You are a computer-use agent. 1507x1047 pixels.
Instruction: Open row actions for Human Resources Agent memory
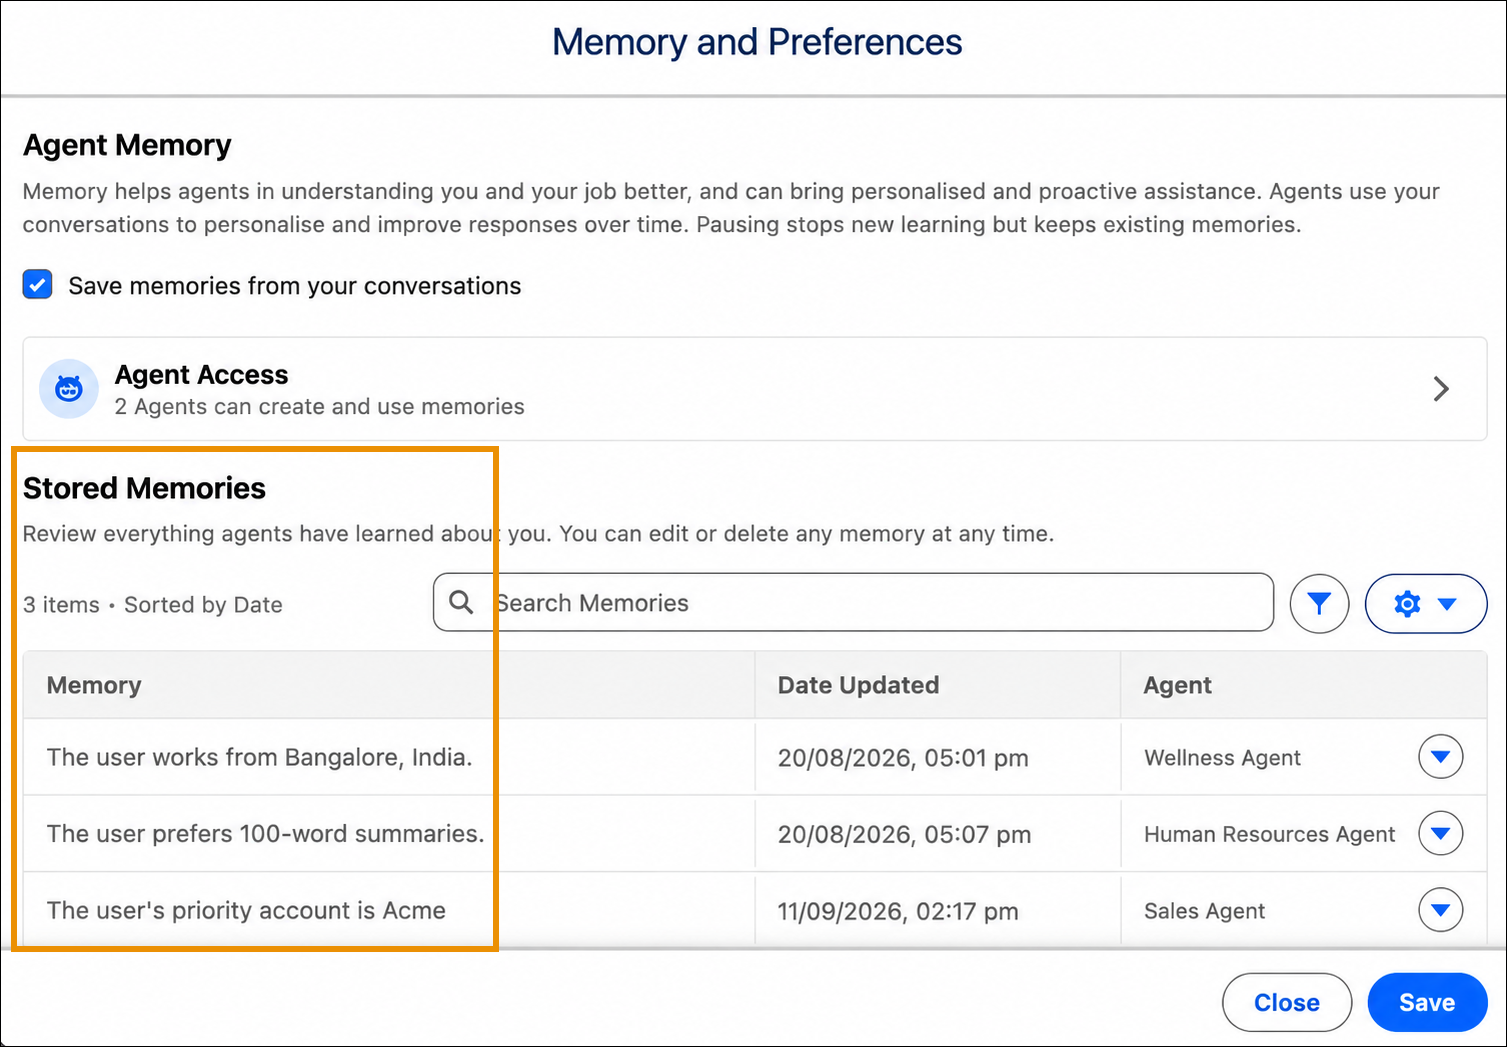coord(1441,833)
